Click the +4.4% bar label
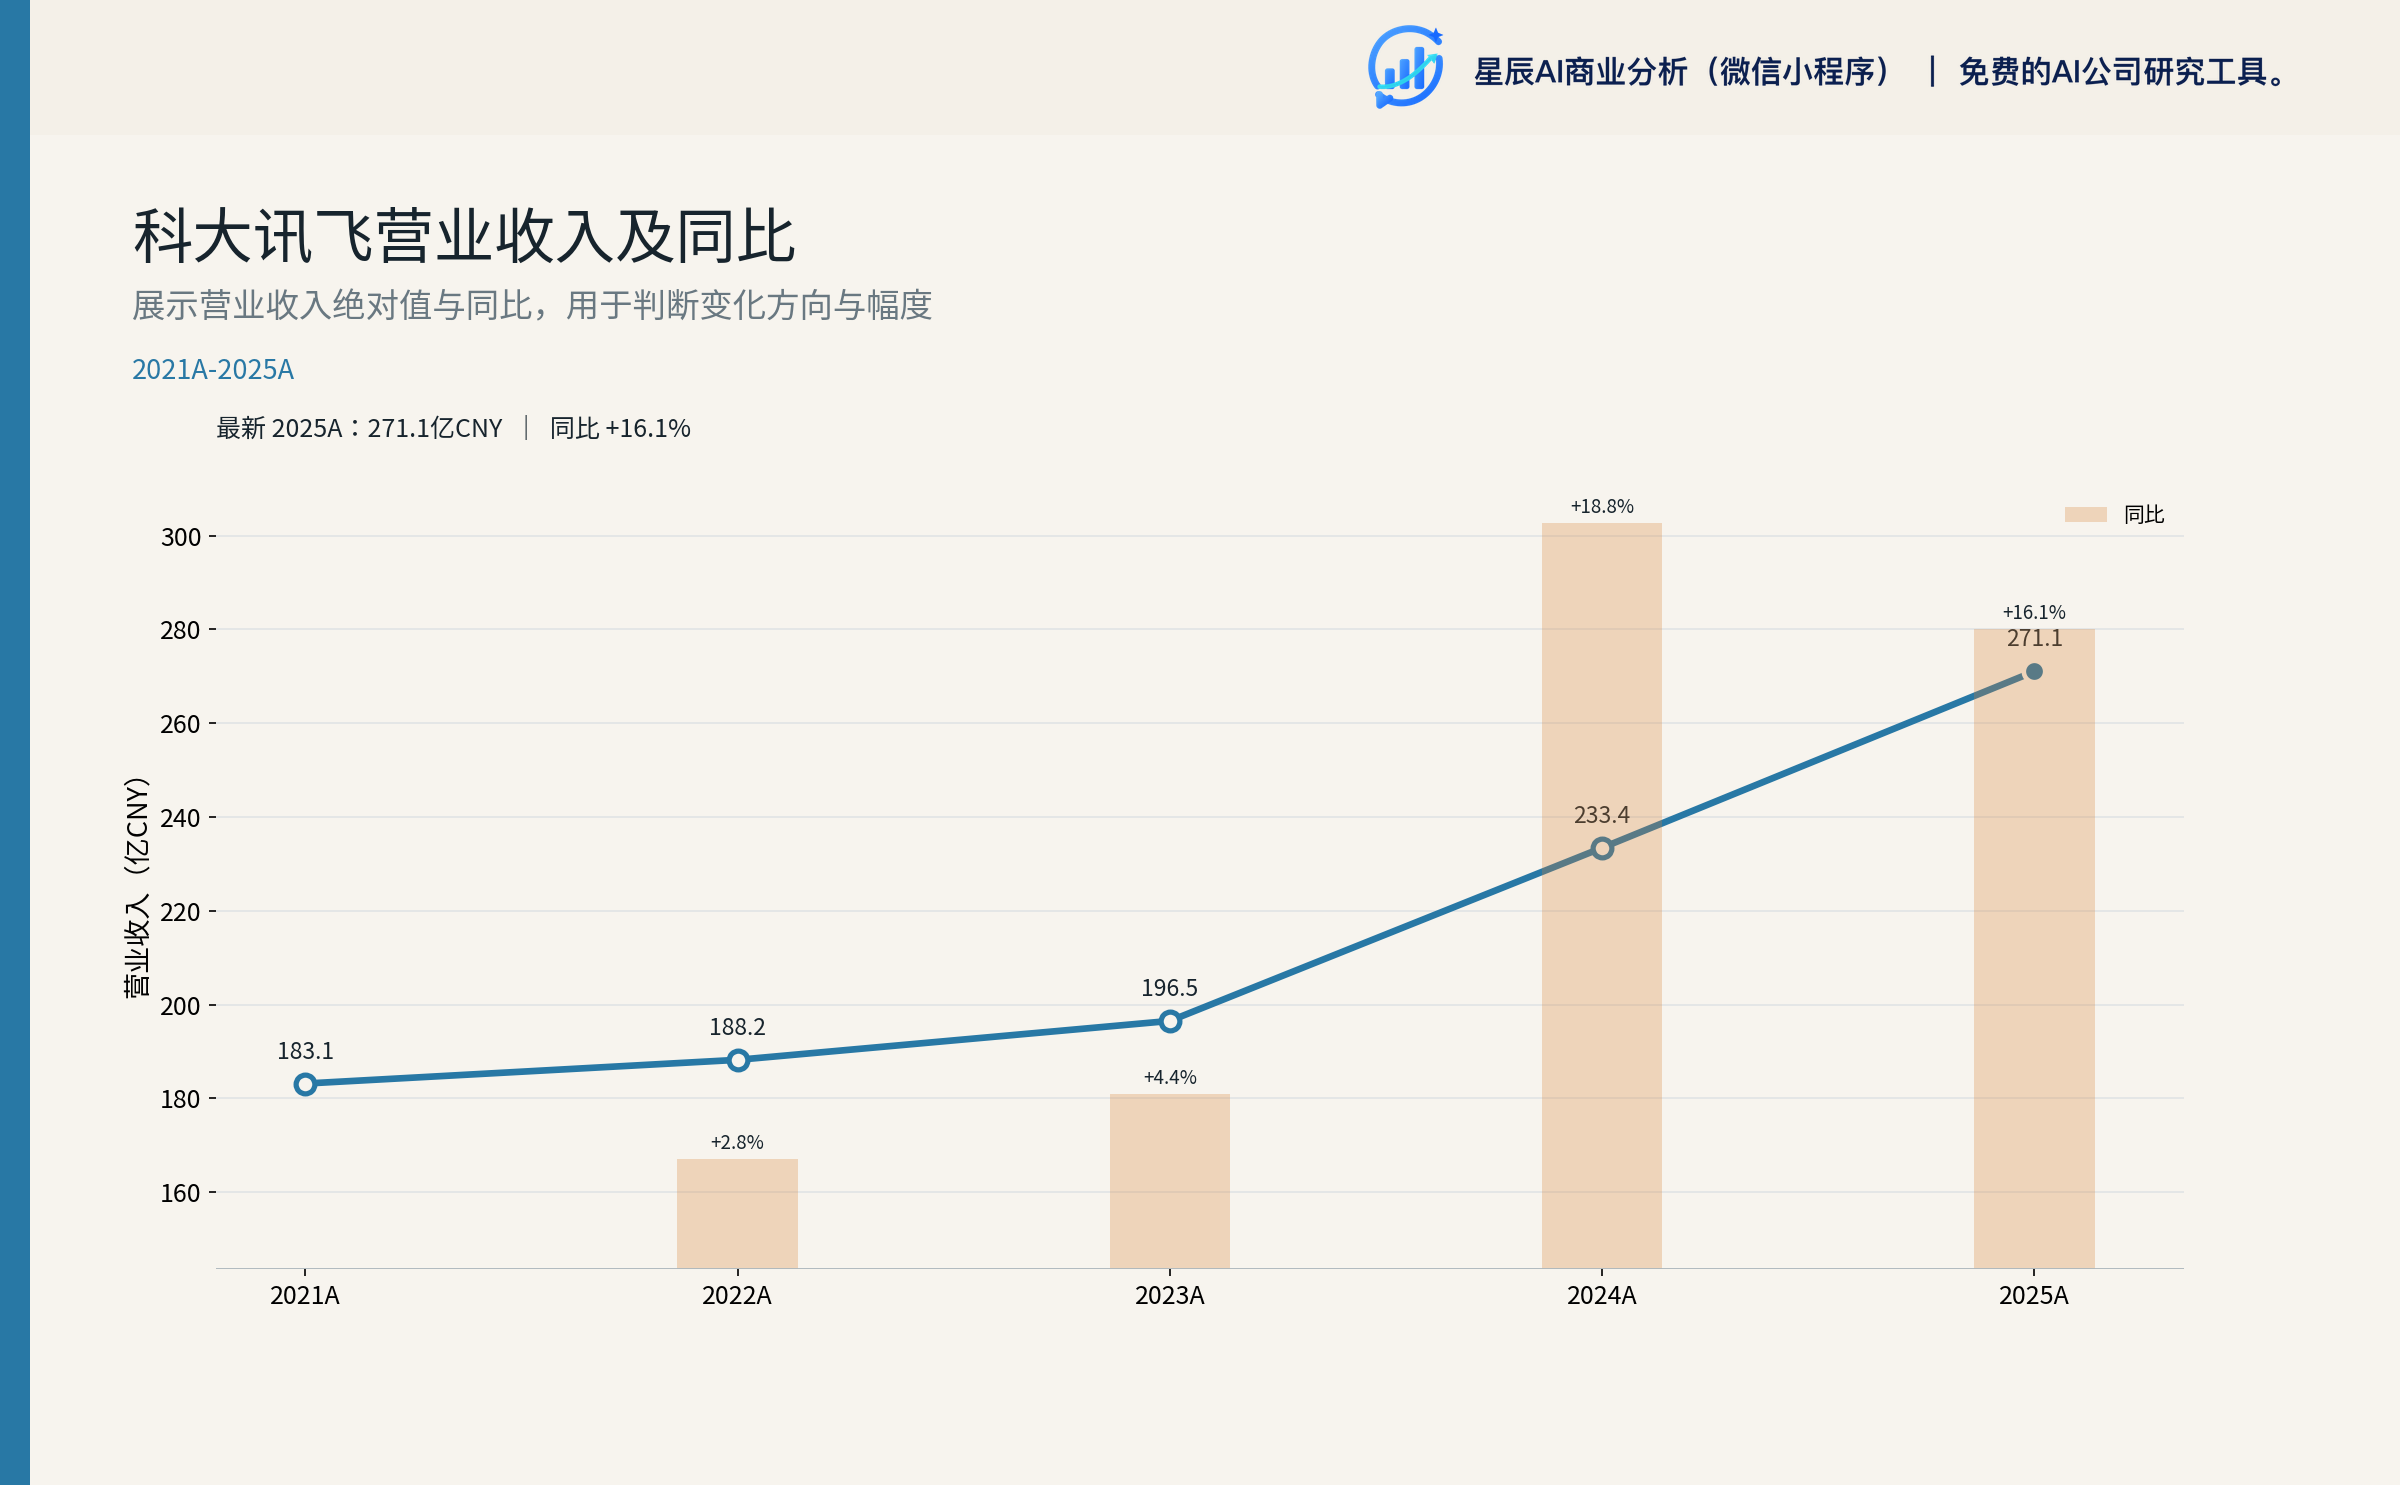 point(1170,1077)
